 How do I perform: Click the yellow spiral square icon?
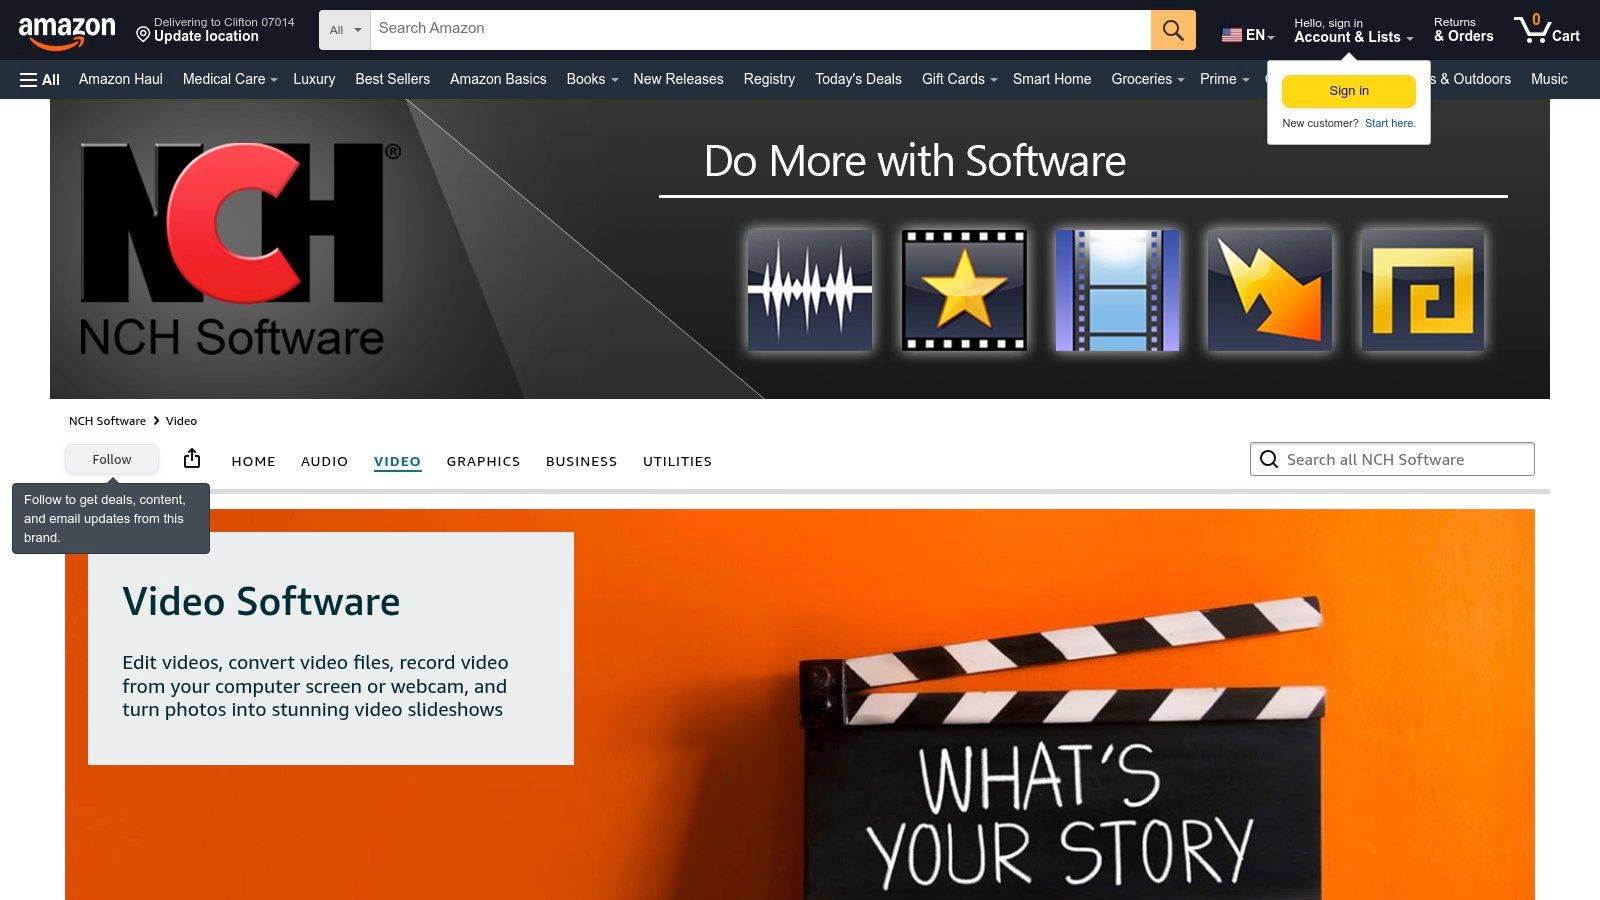tap(1422, 291)
